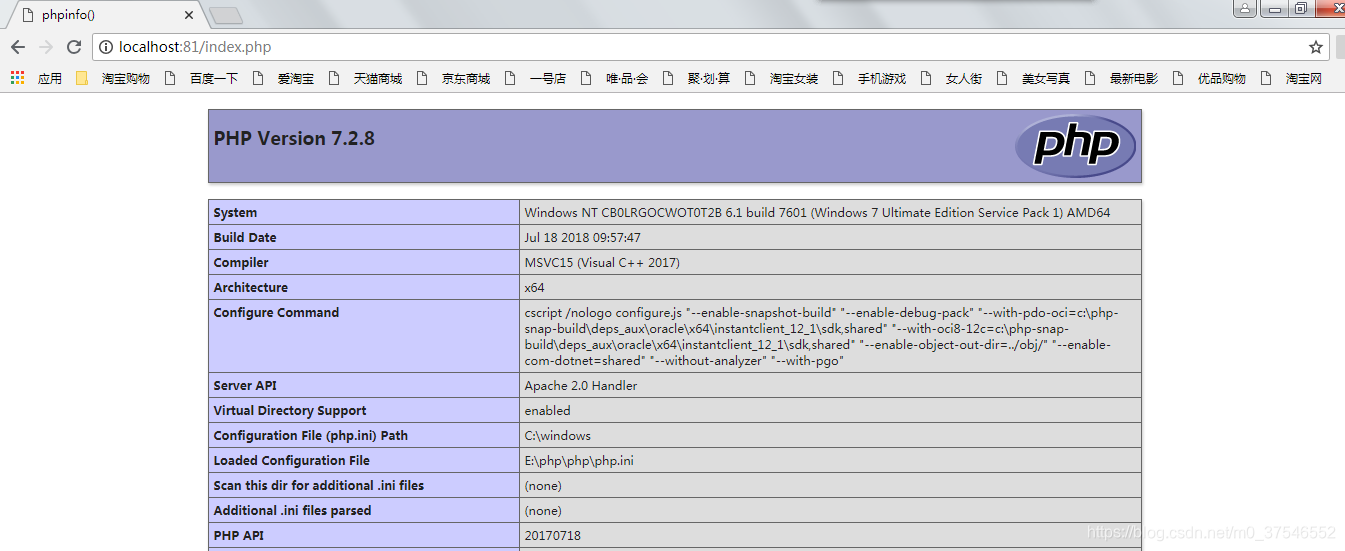Click the enabled value for Virtual Directory Support
This screenshot has height=551, width=1345.
tap(547, 410)
